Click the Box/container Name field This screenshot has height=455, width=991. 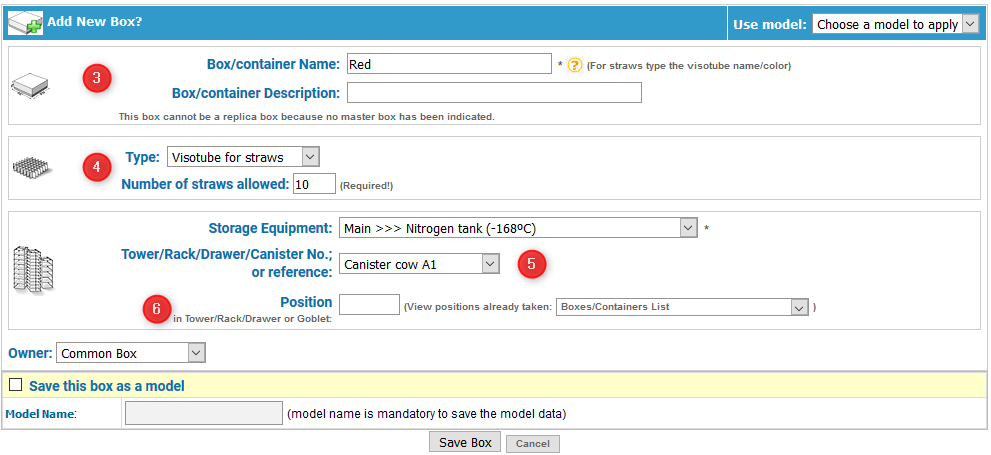tap(449, 64)
